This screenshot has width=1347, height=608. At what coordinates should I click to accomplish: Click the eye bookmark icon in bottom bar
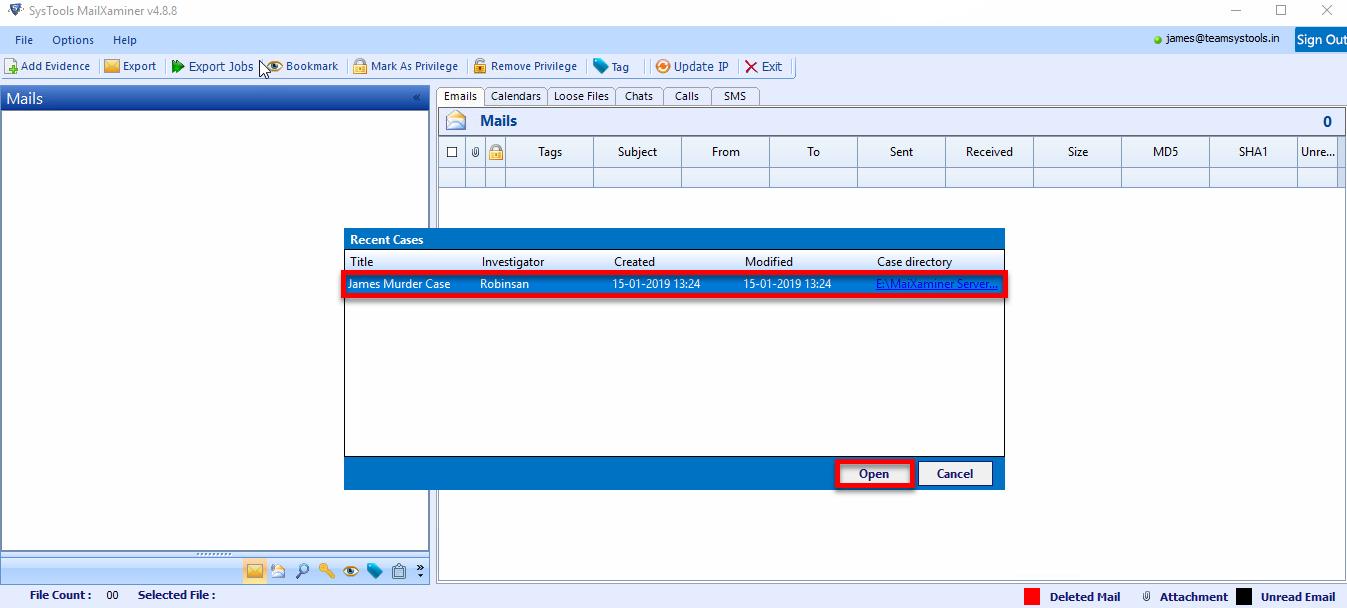(x=351, y=571)
